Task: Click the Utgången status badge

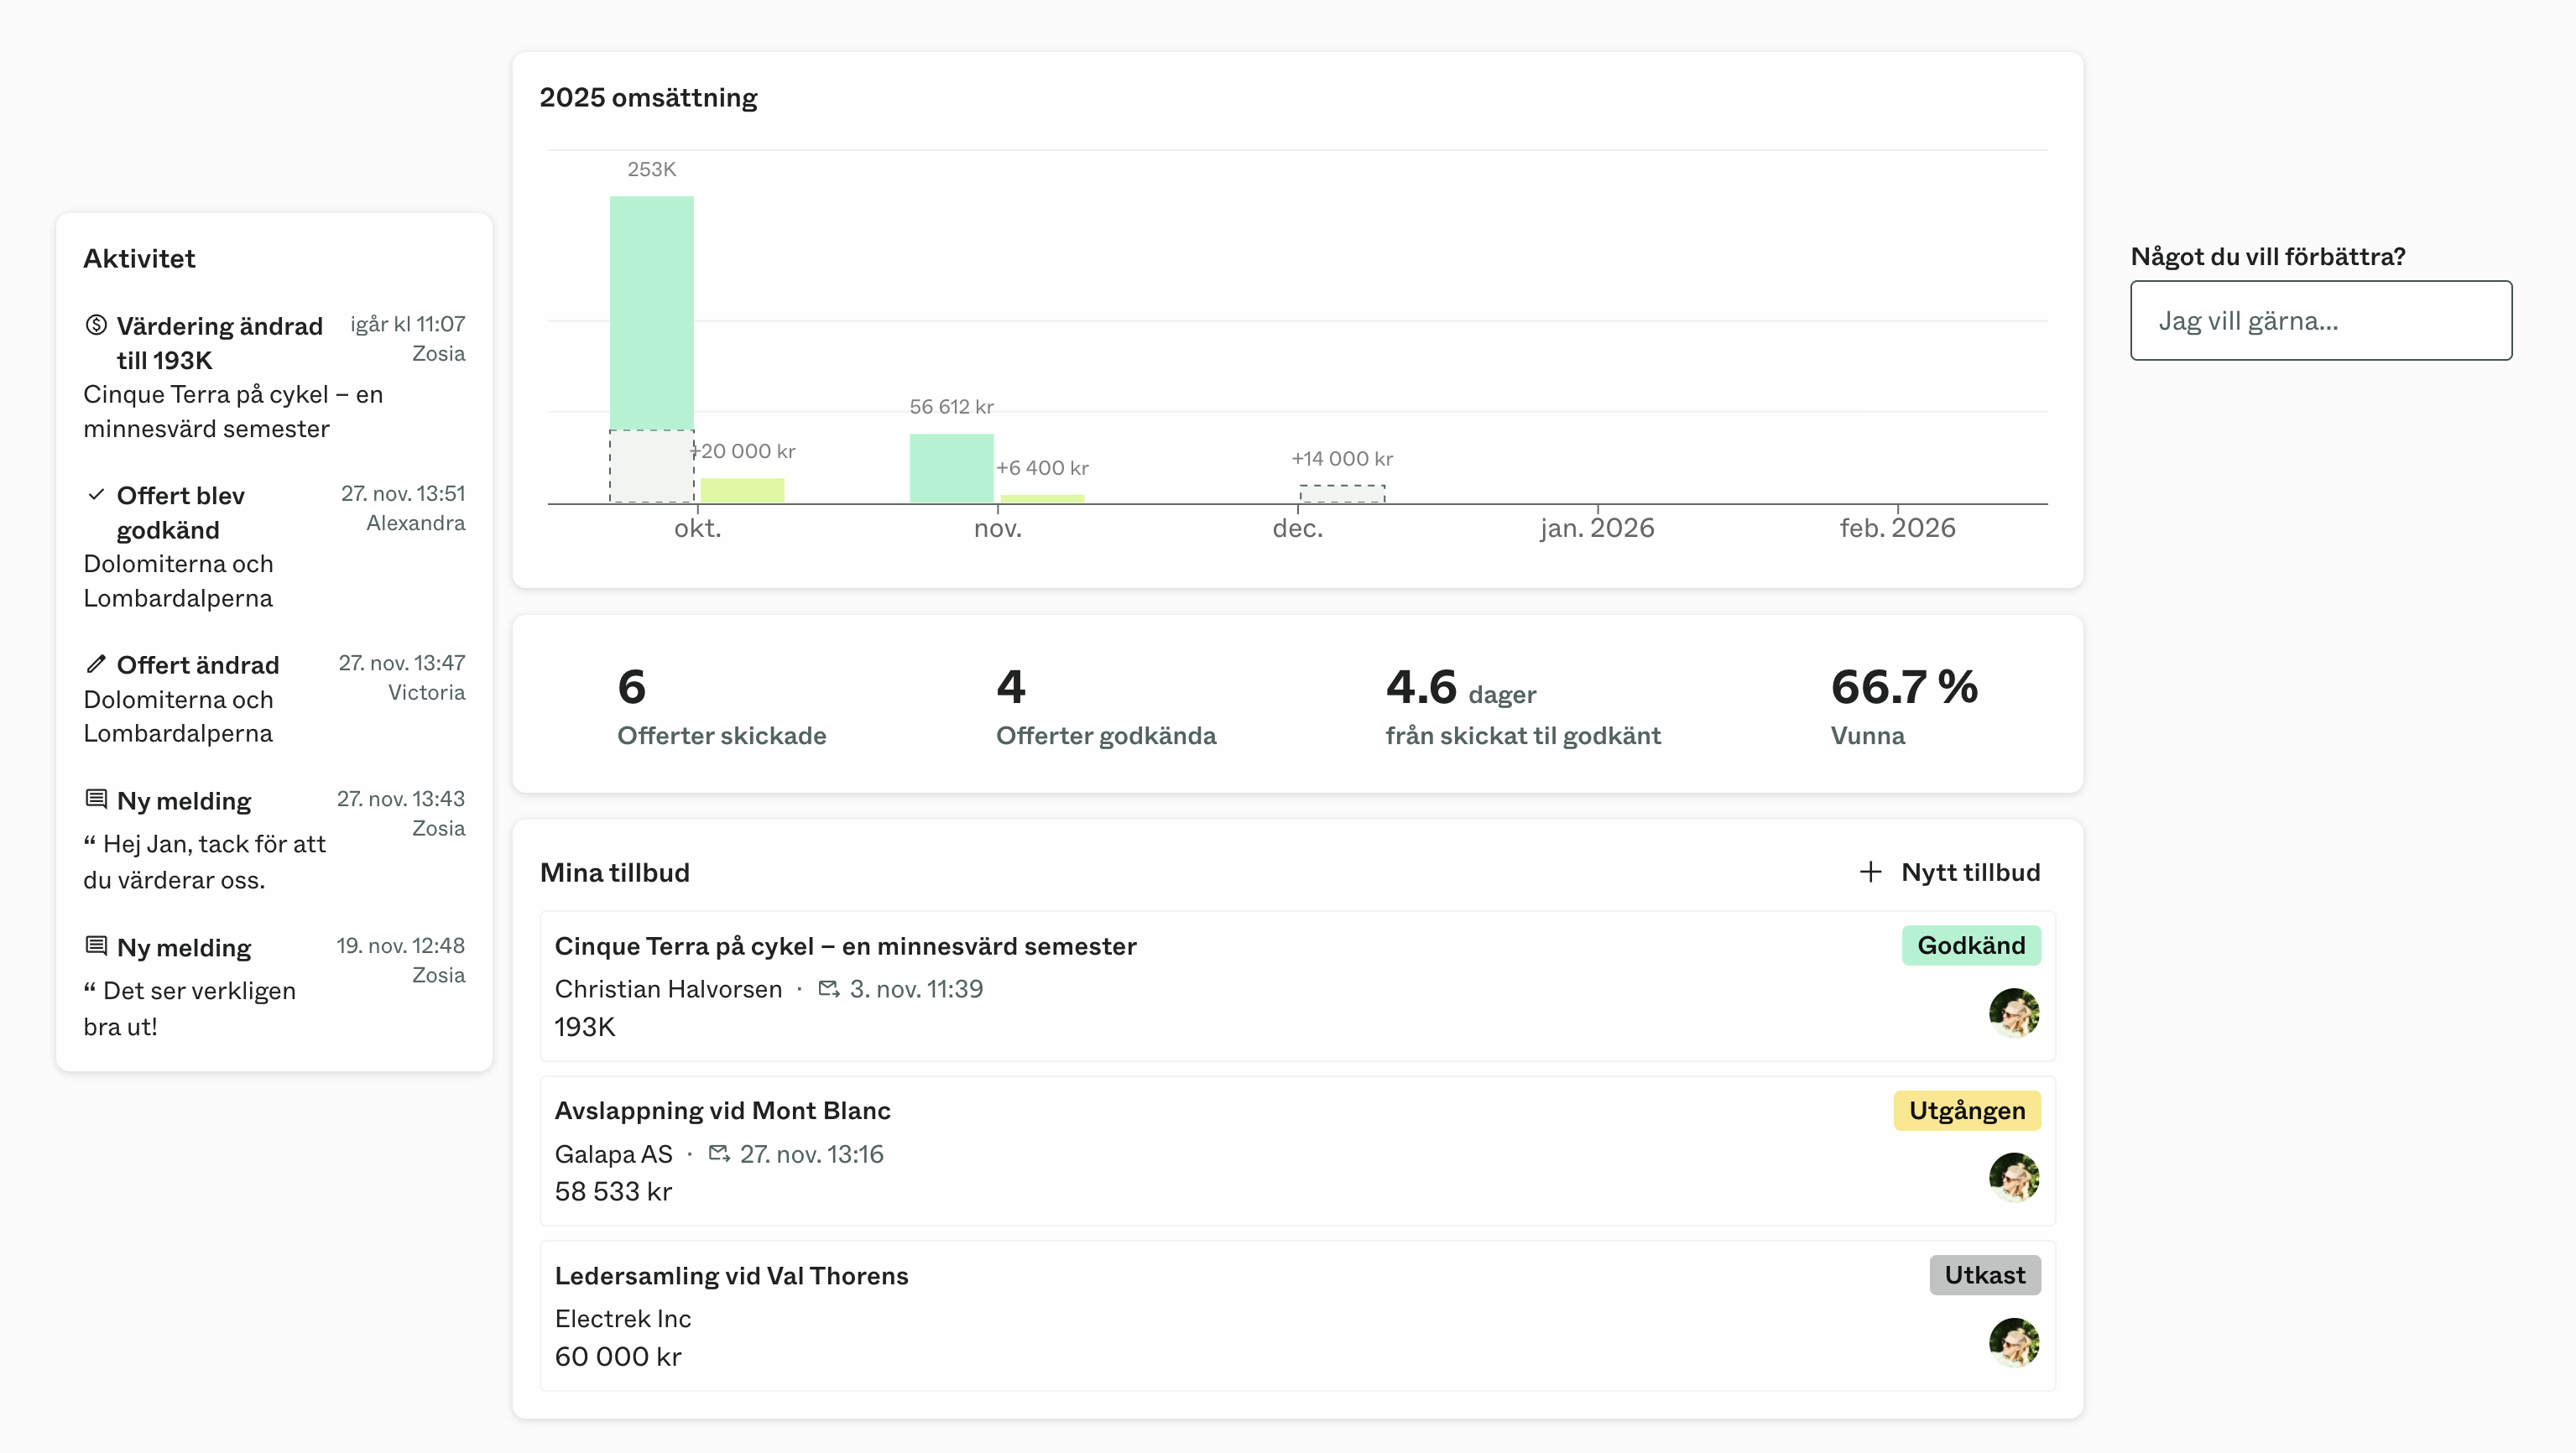Action: [x=1966, y=1111]
